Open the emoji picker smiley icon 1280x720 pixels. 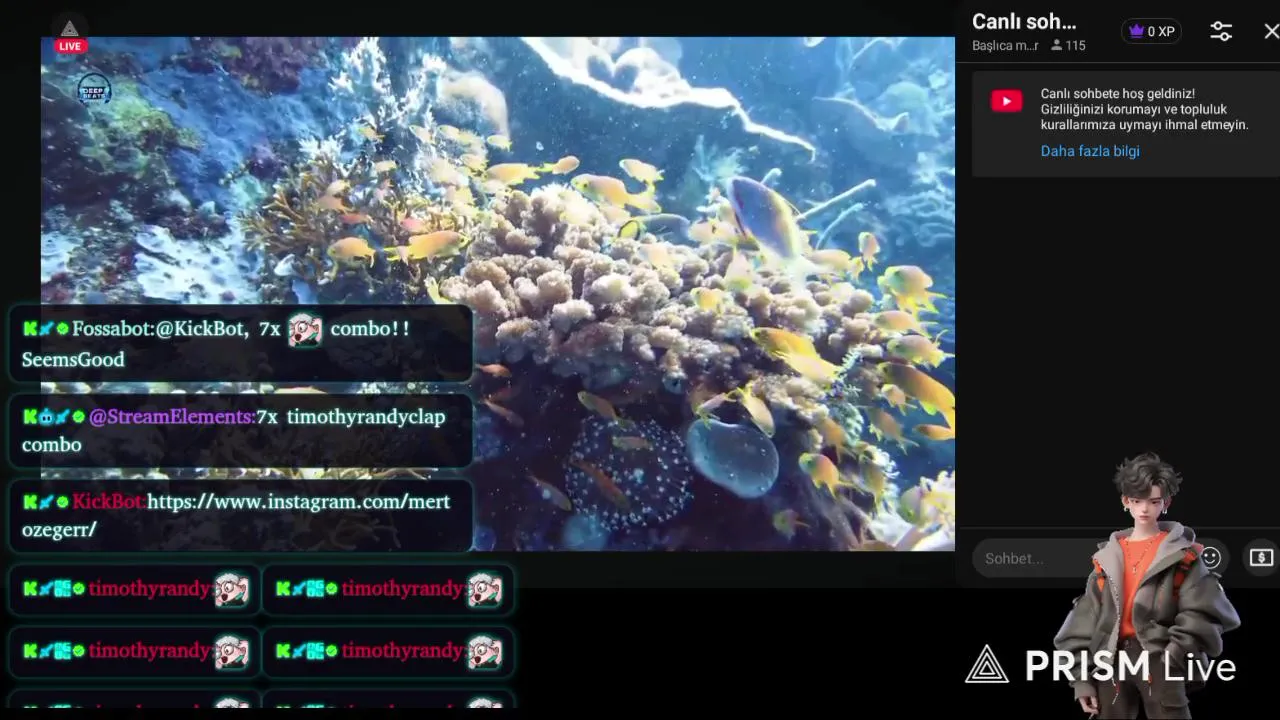1211,558
